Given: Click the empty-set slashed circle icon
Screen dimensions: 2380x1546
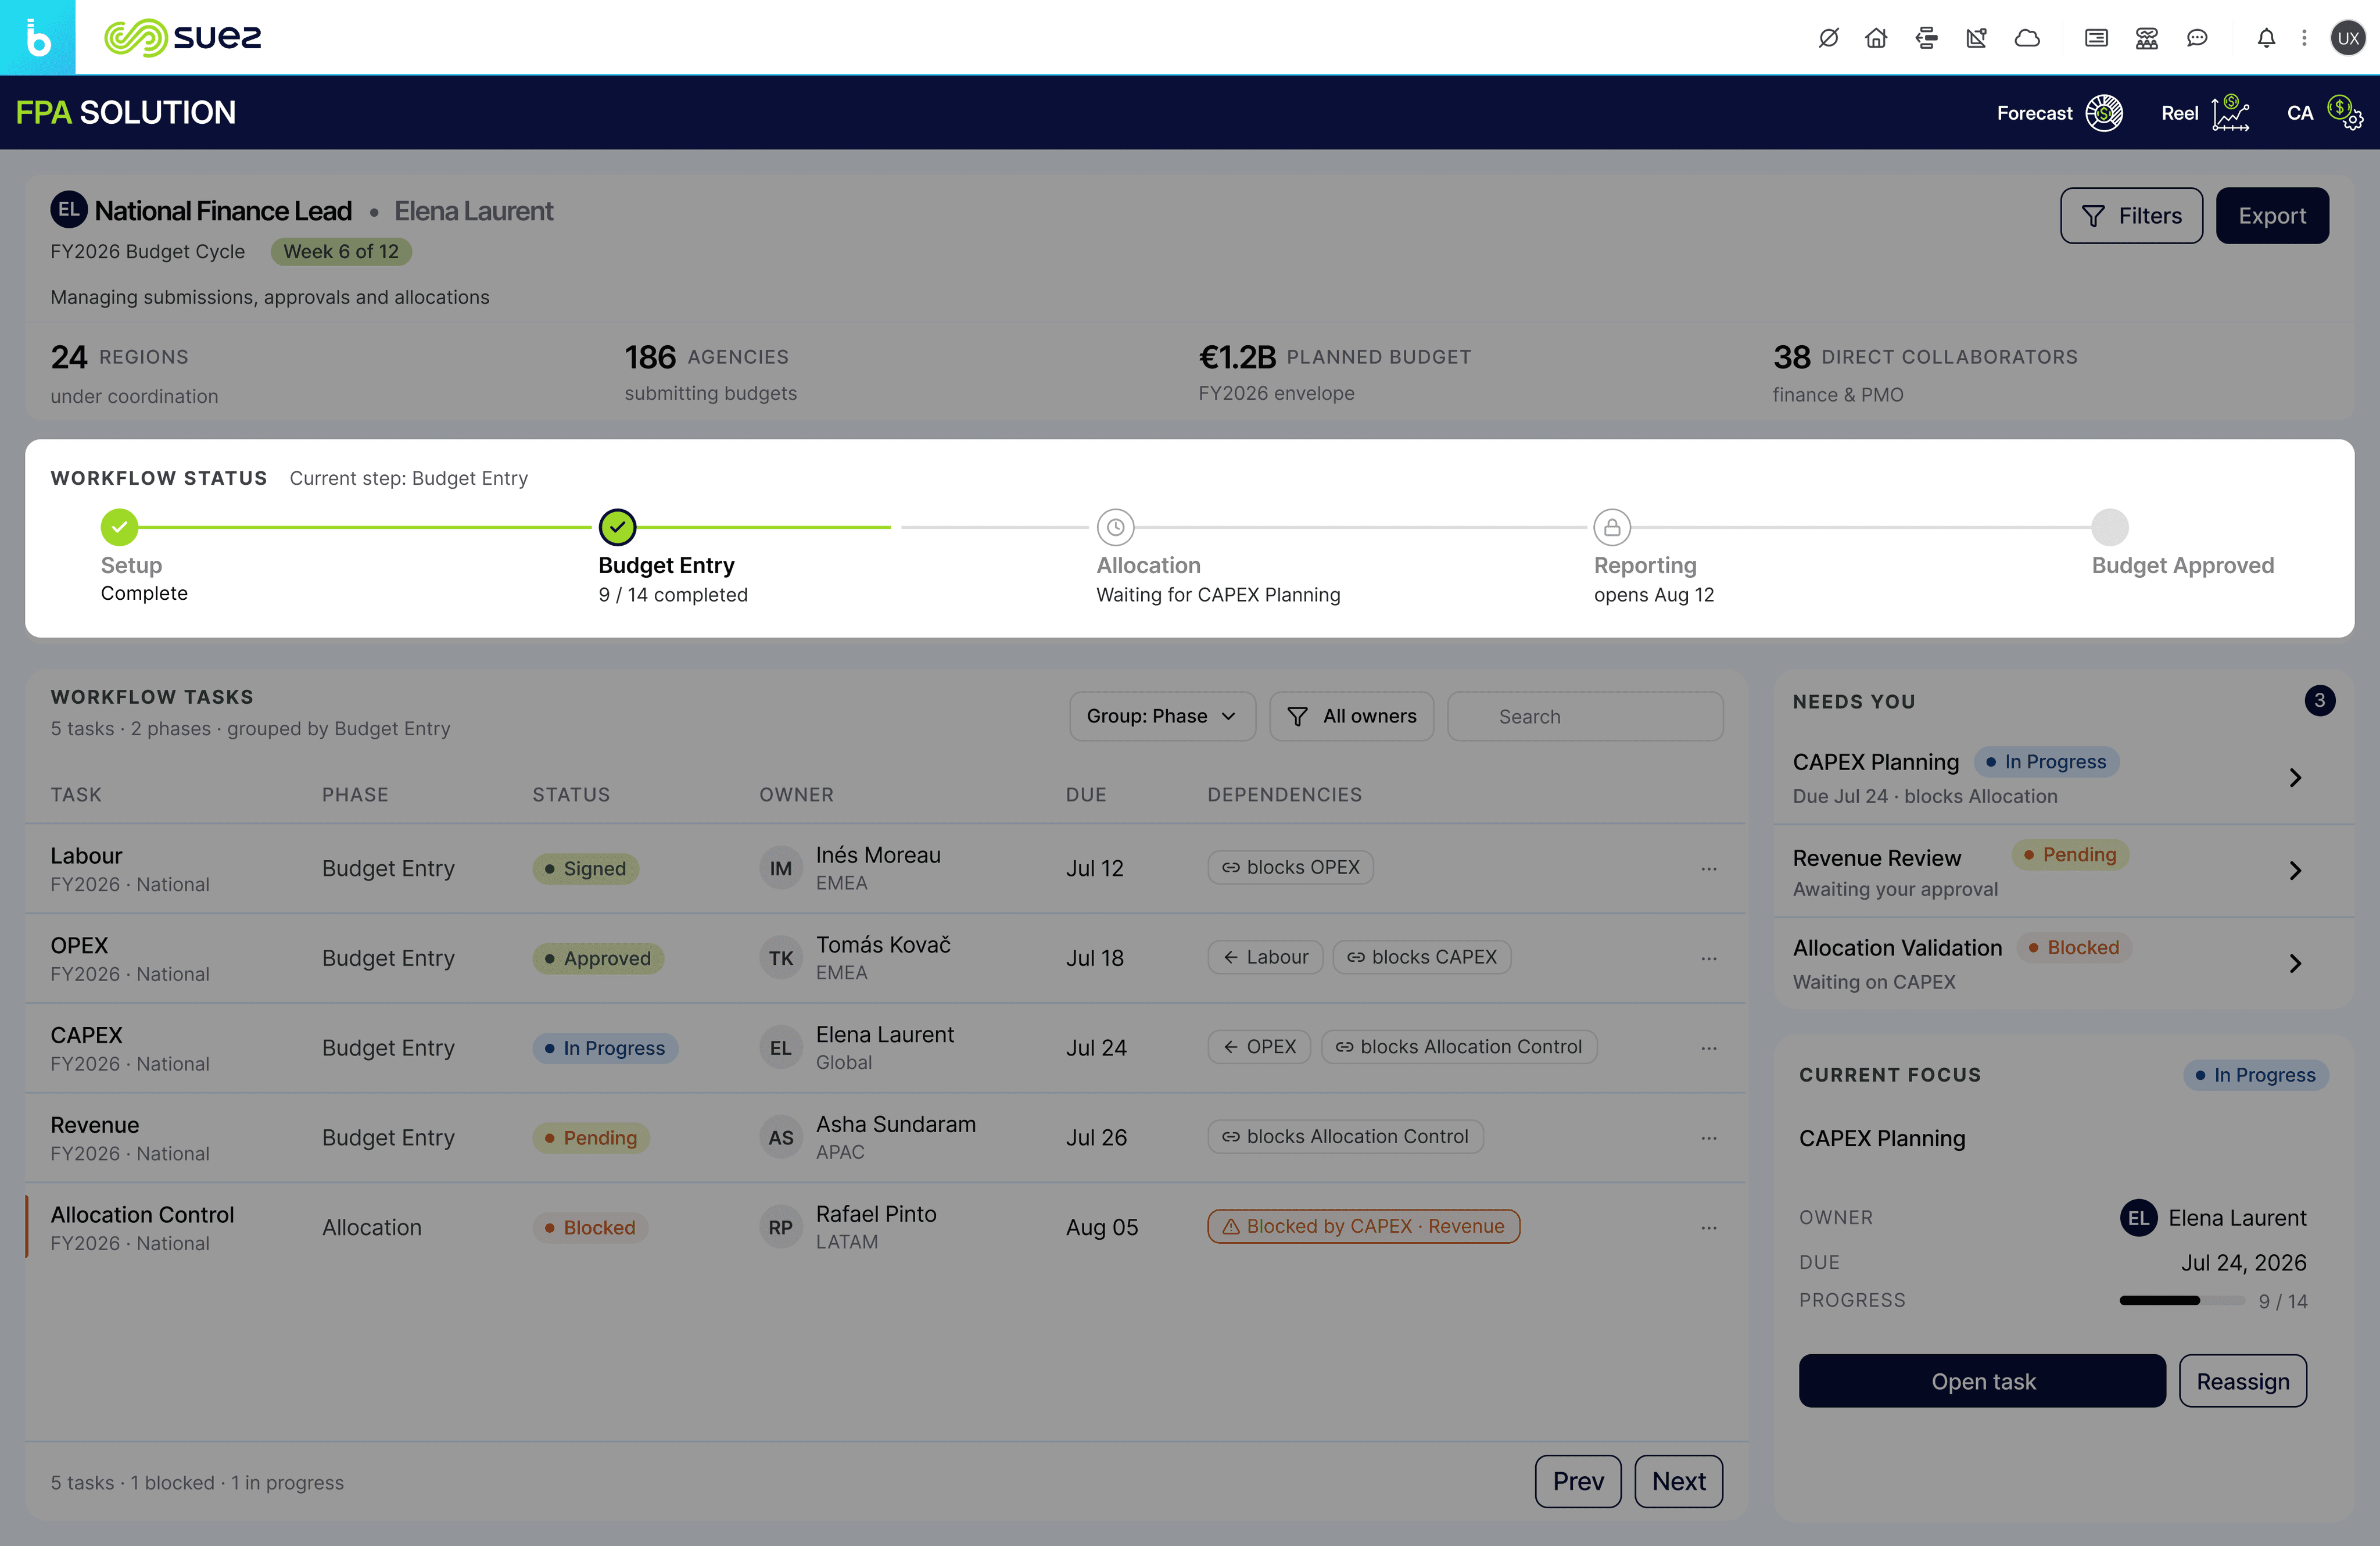Looking at the screenshot, I should (x=1828, y=38).
